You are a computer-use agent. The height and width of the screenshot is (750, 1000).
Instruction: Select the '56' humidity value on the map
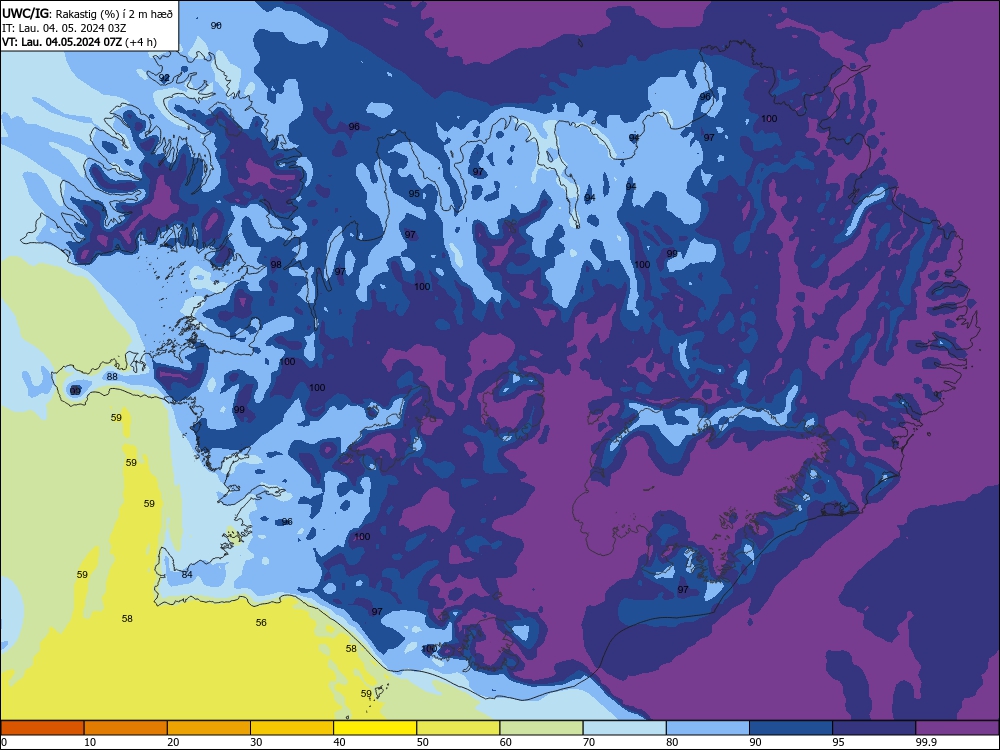[261, 622]
